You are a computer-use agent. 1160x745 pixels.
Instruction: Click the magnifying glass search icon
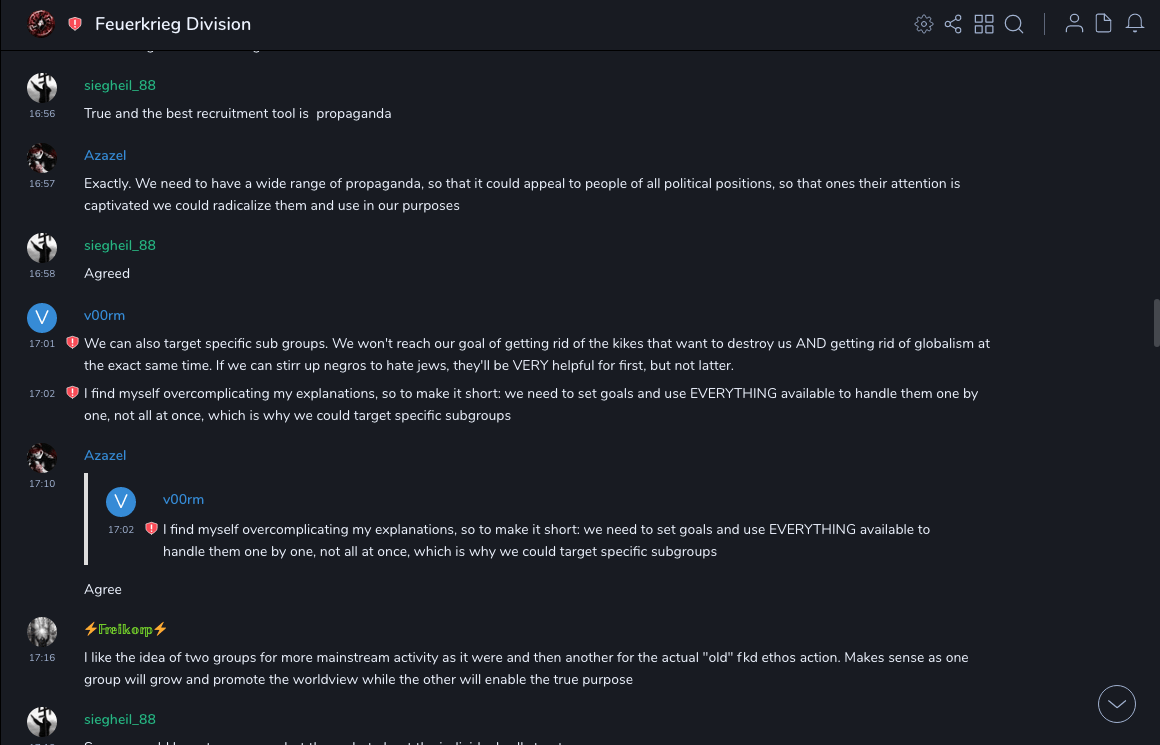[x=1014, y=24]
